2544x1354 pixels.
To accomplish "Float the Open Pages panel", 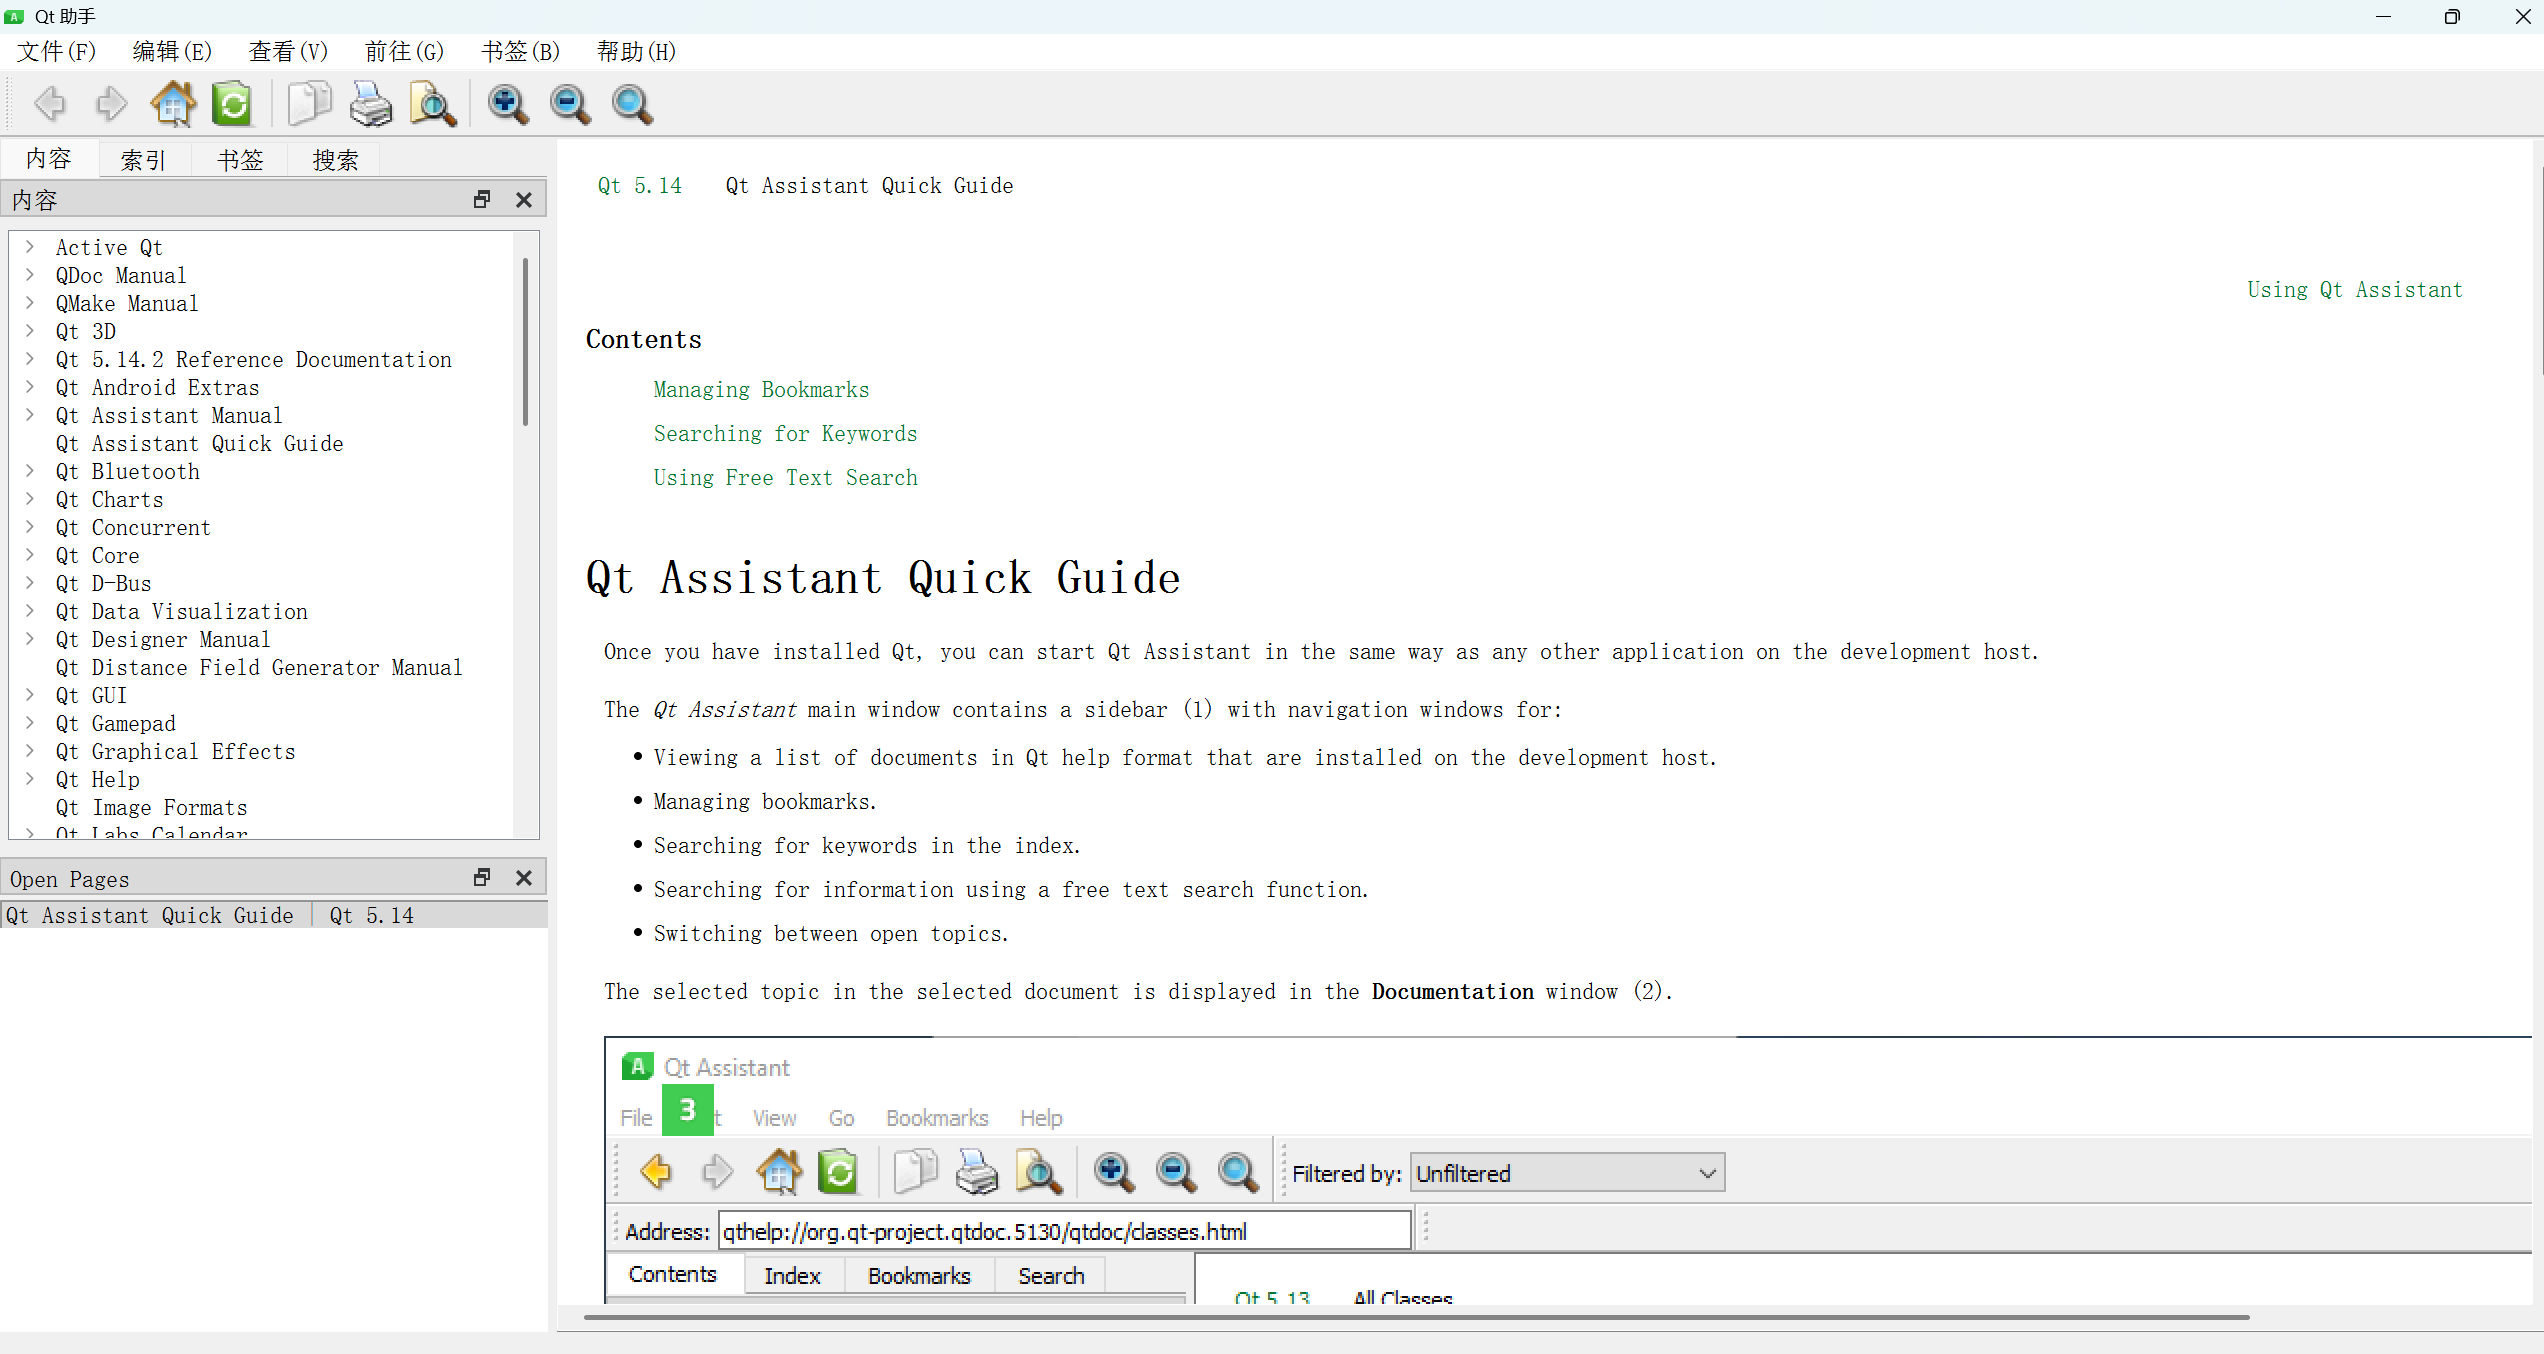I will [x=482, y=878].
